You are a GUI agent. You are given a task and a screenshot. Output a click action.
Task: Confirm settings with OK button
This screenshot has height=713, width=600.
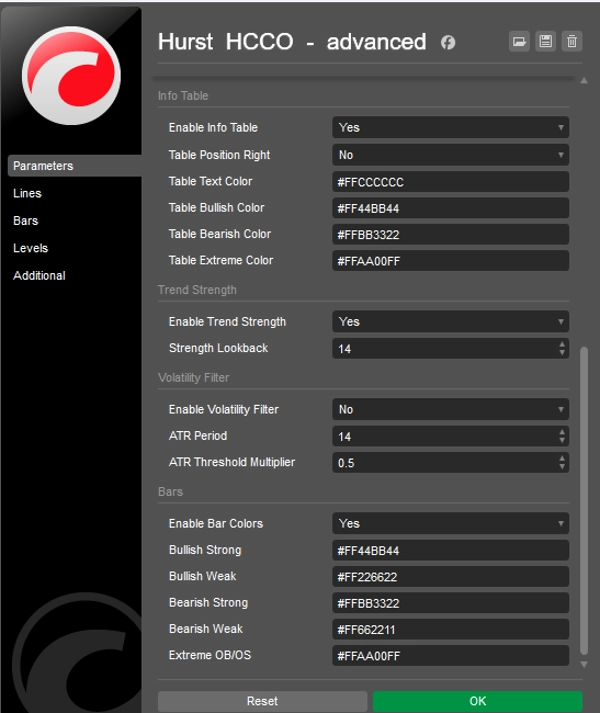click(478, 701)
